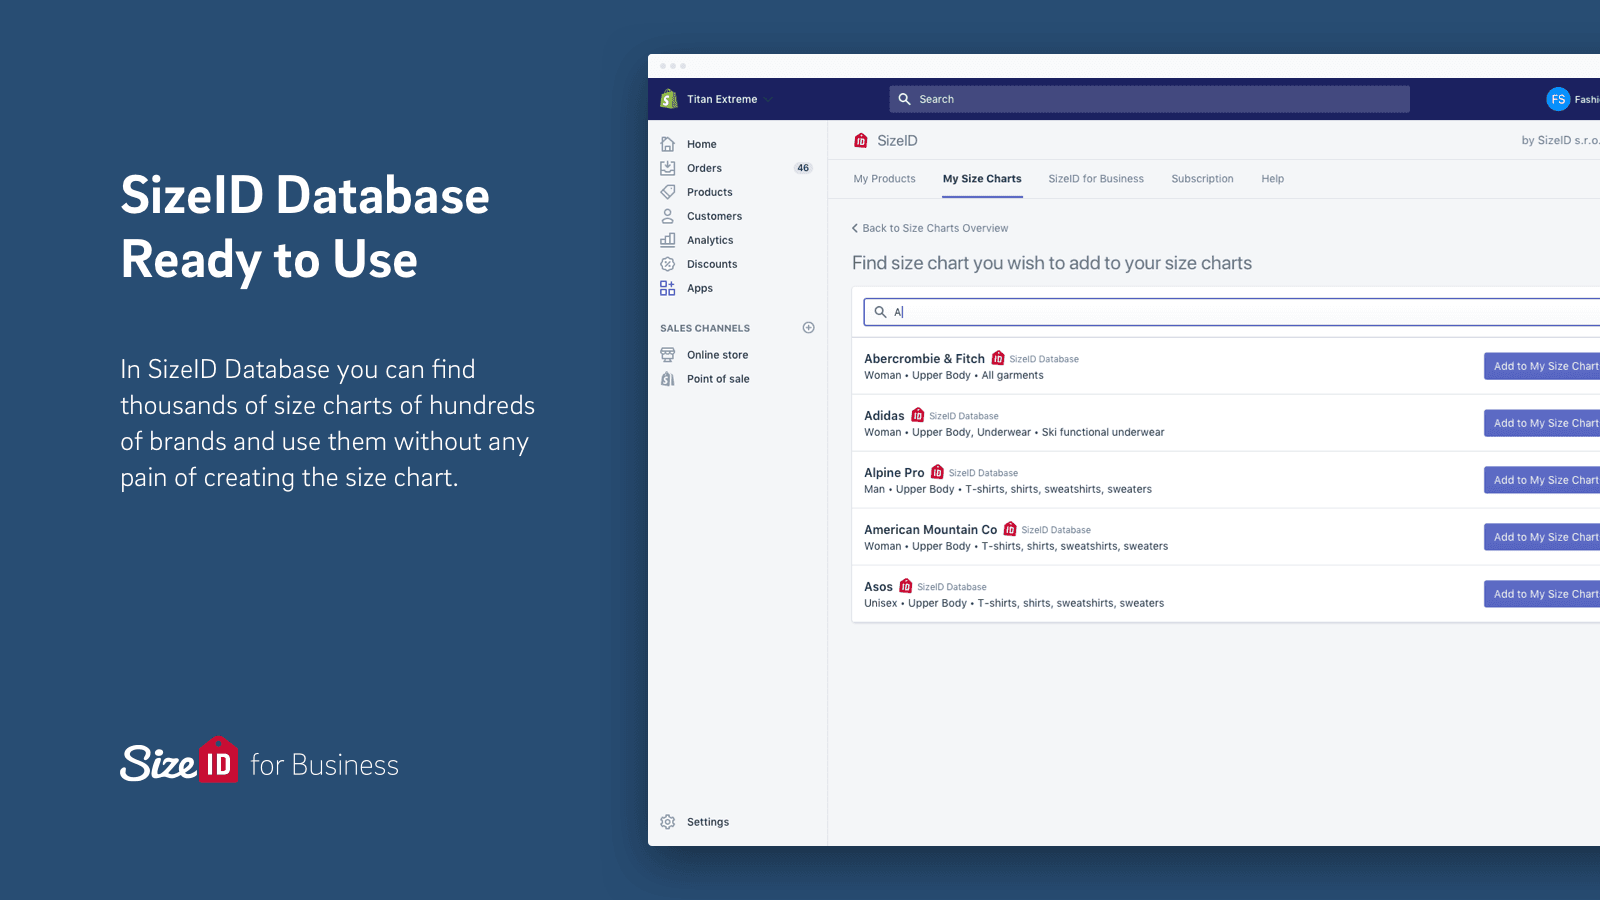Open the FS account avatar menu
Viewport: 1600px width, 900px height.
point(1559,98)
